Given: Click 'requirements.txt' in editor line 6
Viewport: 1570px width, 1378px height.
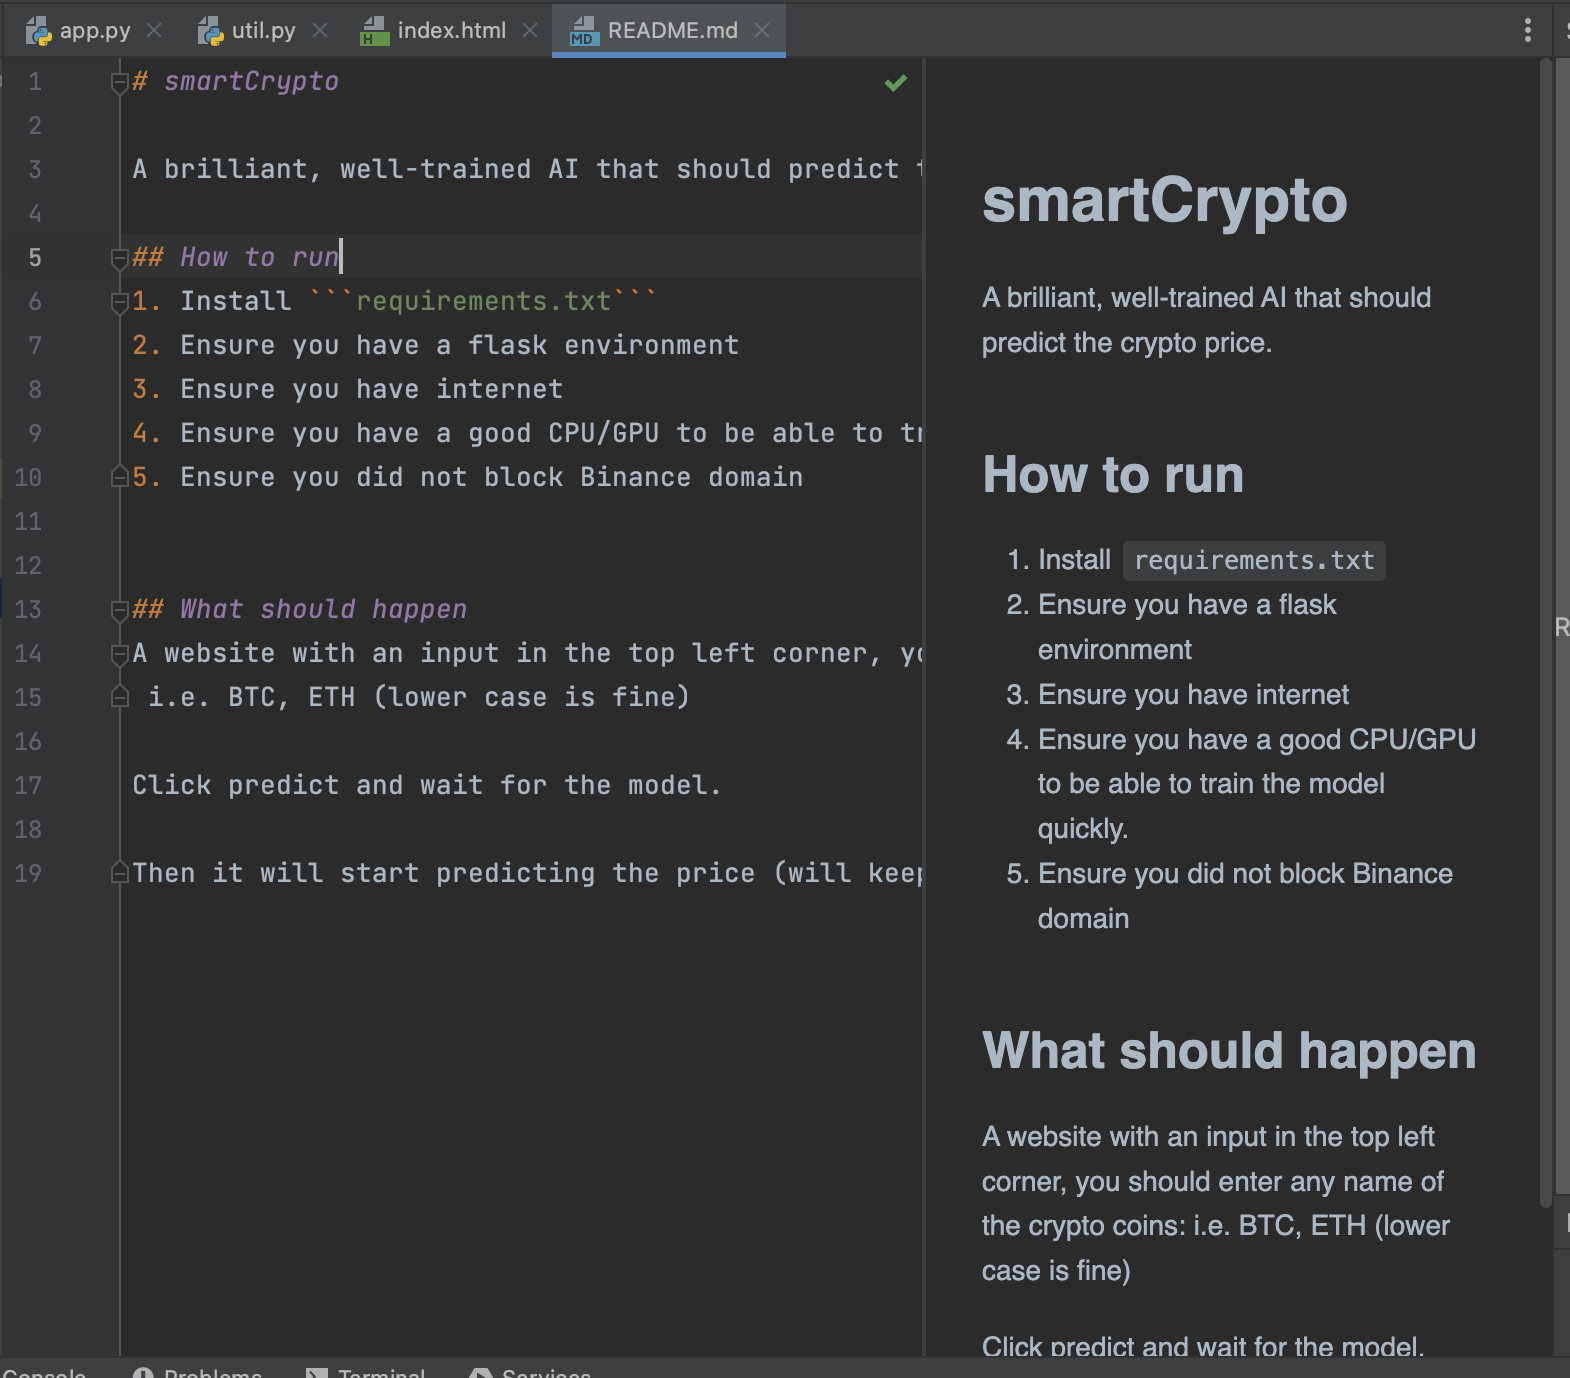Looking at the screenshot, I should tap(484, 302).
